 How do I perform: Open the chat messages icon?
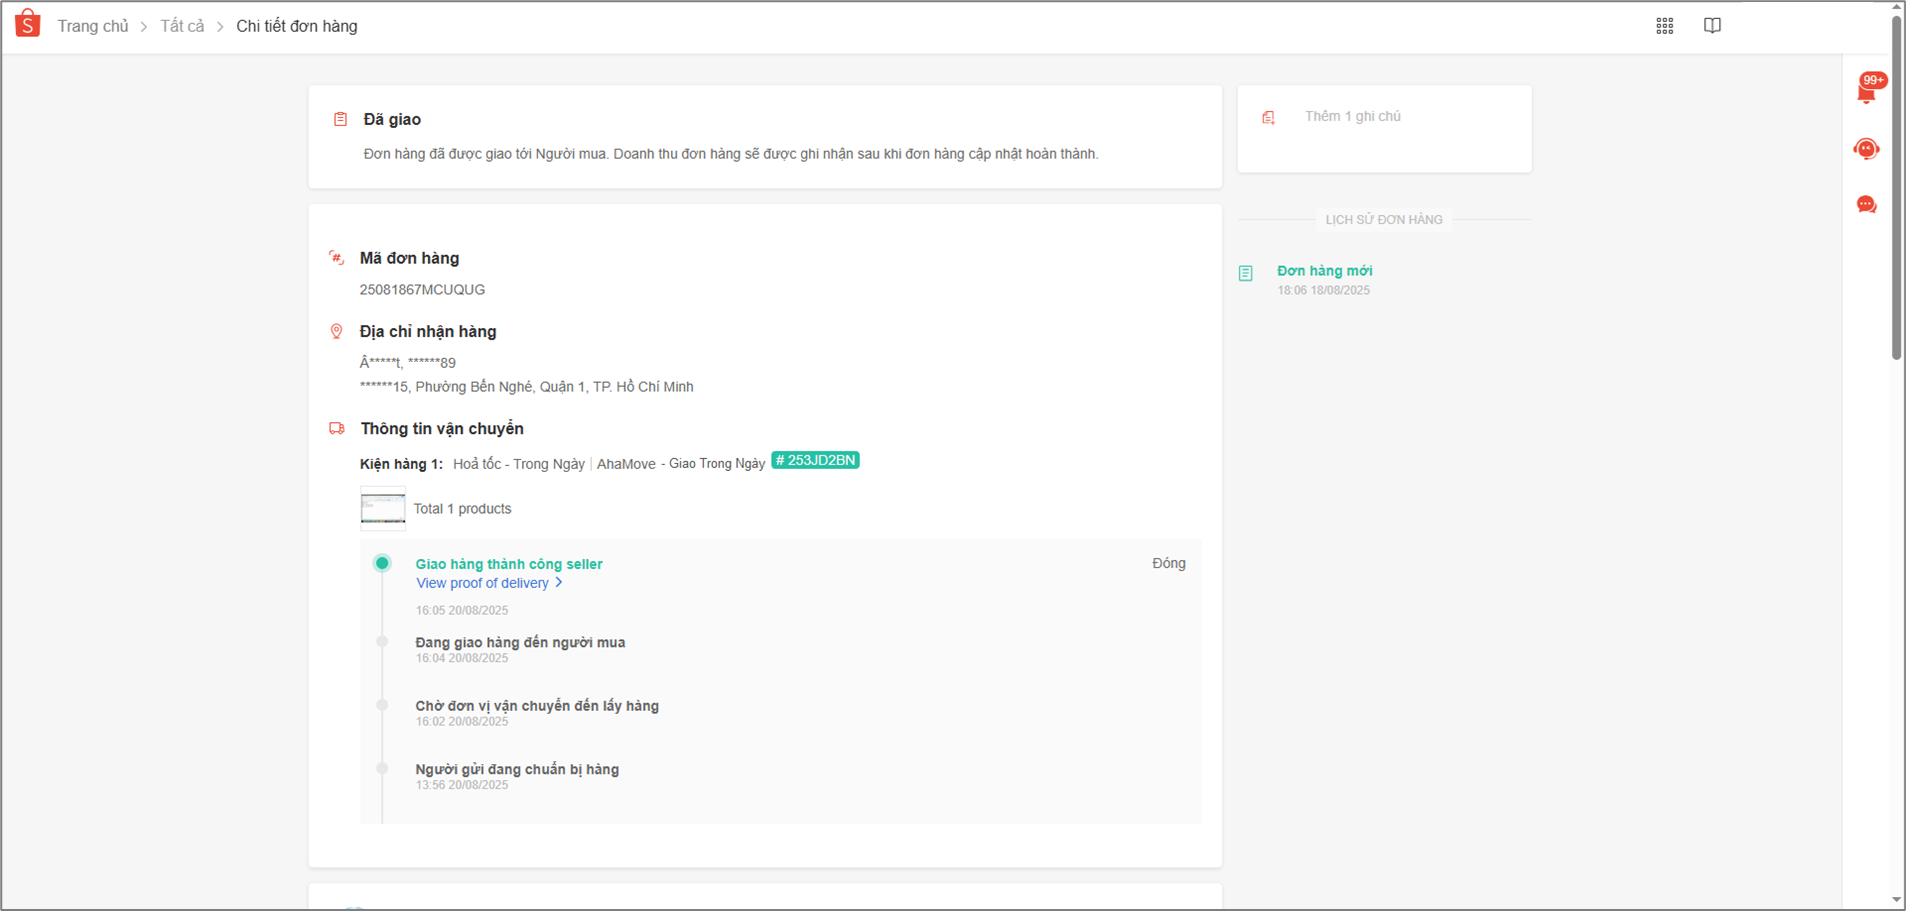pyautogui.click(x=1866, y=205)
